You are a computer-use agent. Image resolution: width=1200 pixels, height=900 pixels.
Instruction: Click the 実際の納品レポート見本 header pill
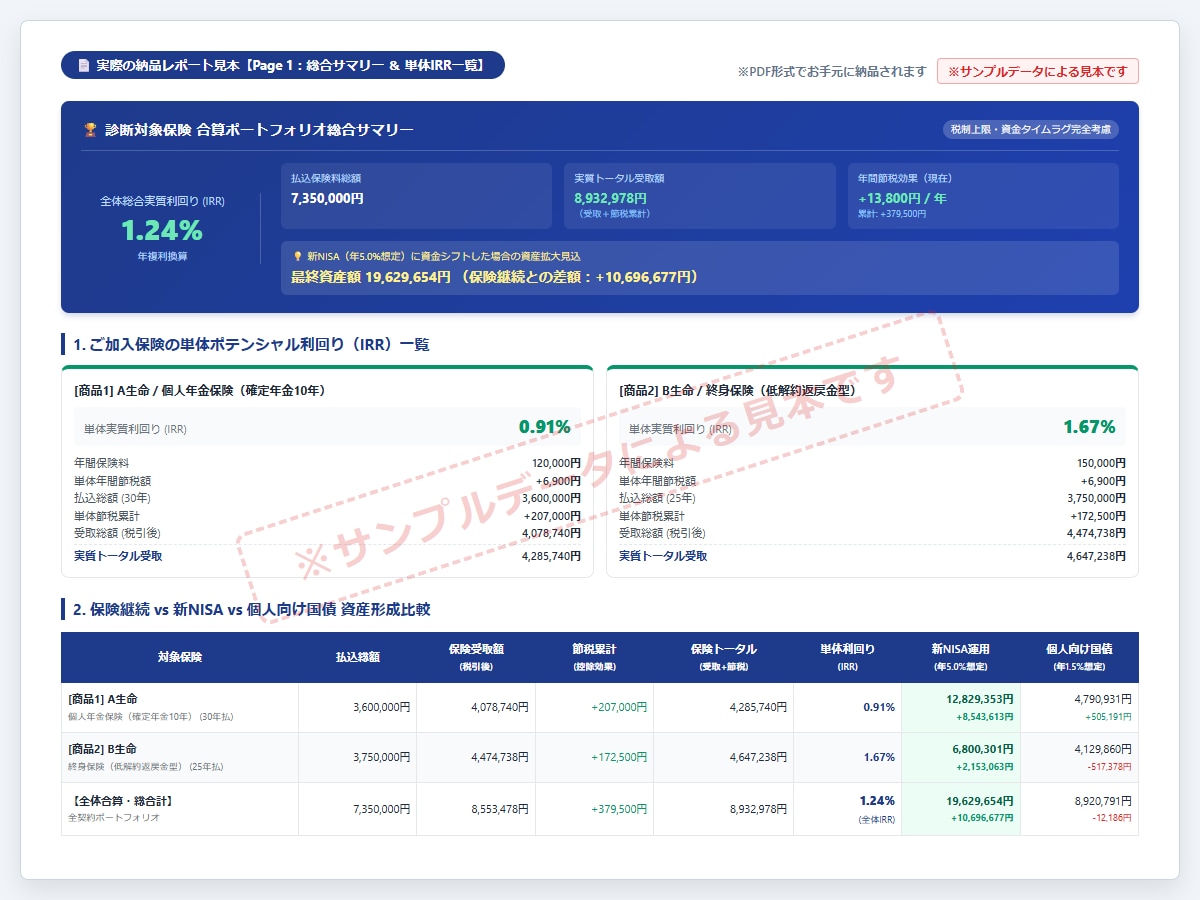pyautogui.click(x=283, y=65)
